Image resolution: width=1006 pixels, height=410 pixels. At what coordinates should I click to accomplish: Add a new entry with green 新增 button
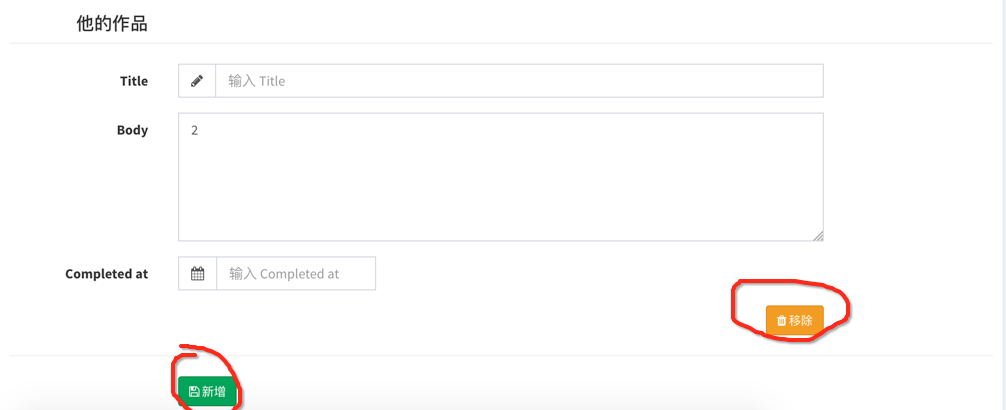(207, 391)
